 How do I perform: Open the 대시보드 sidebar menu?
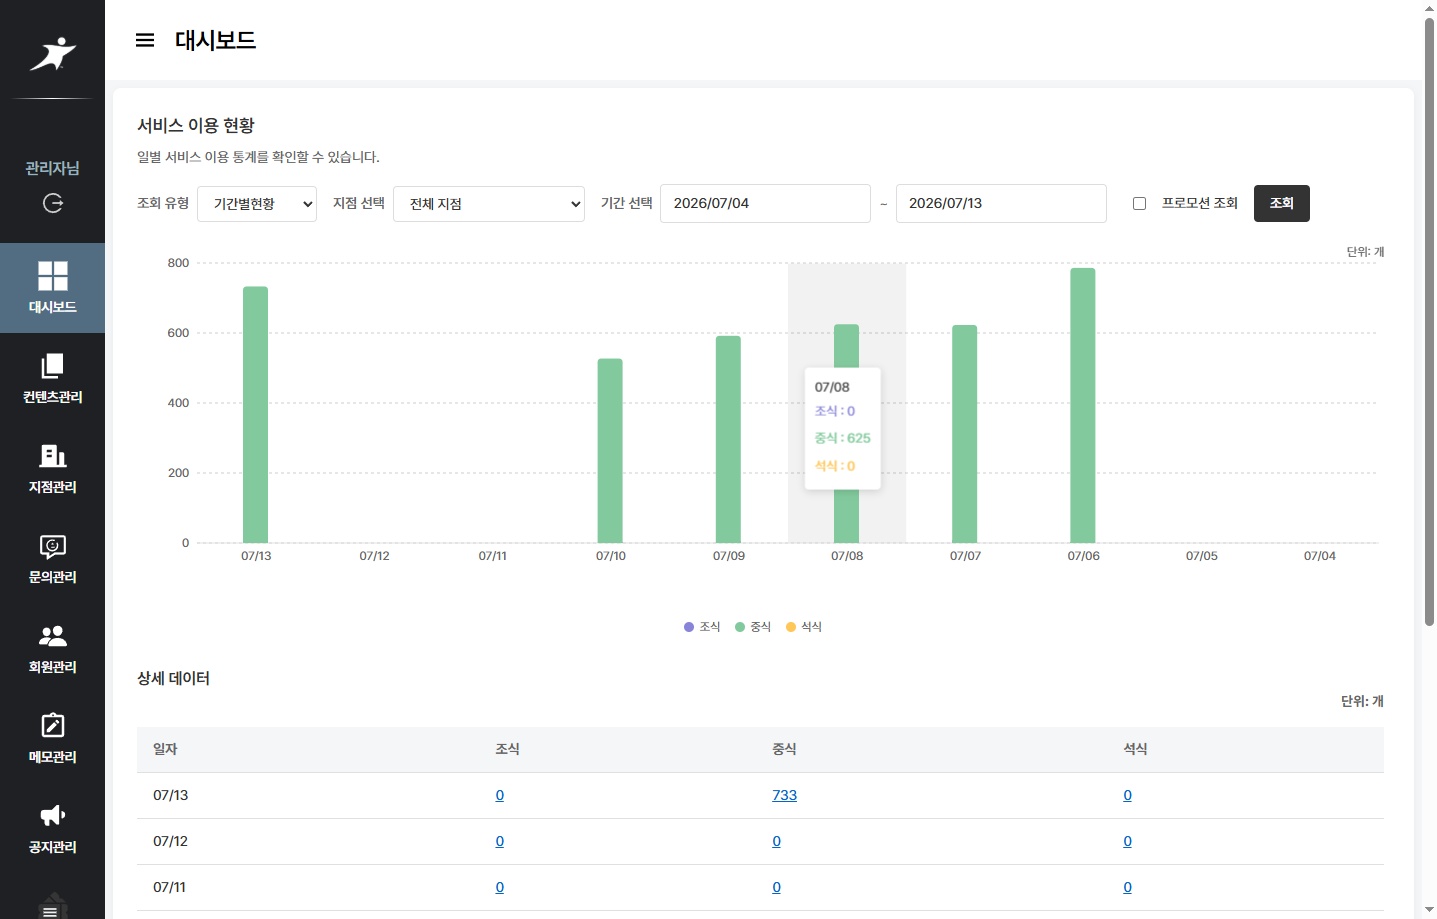pos(52,288)
